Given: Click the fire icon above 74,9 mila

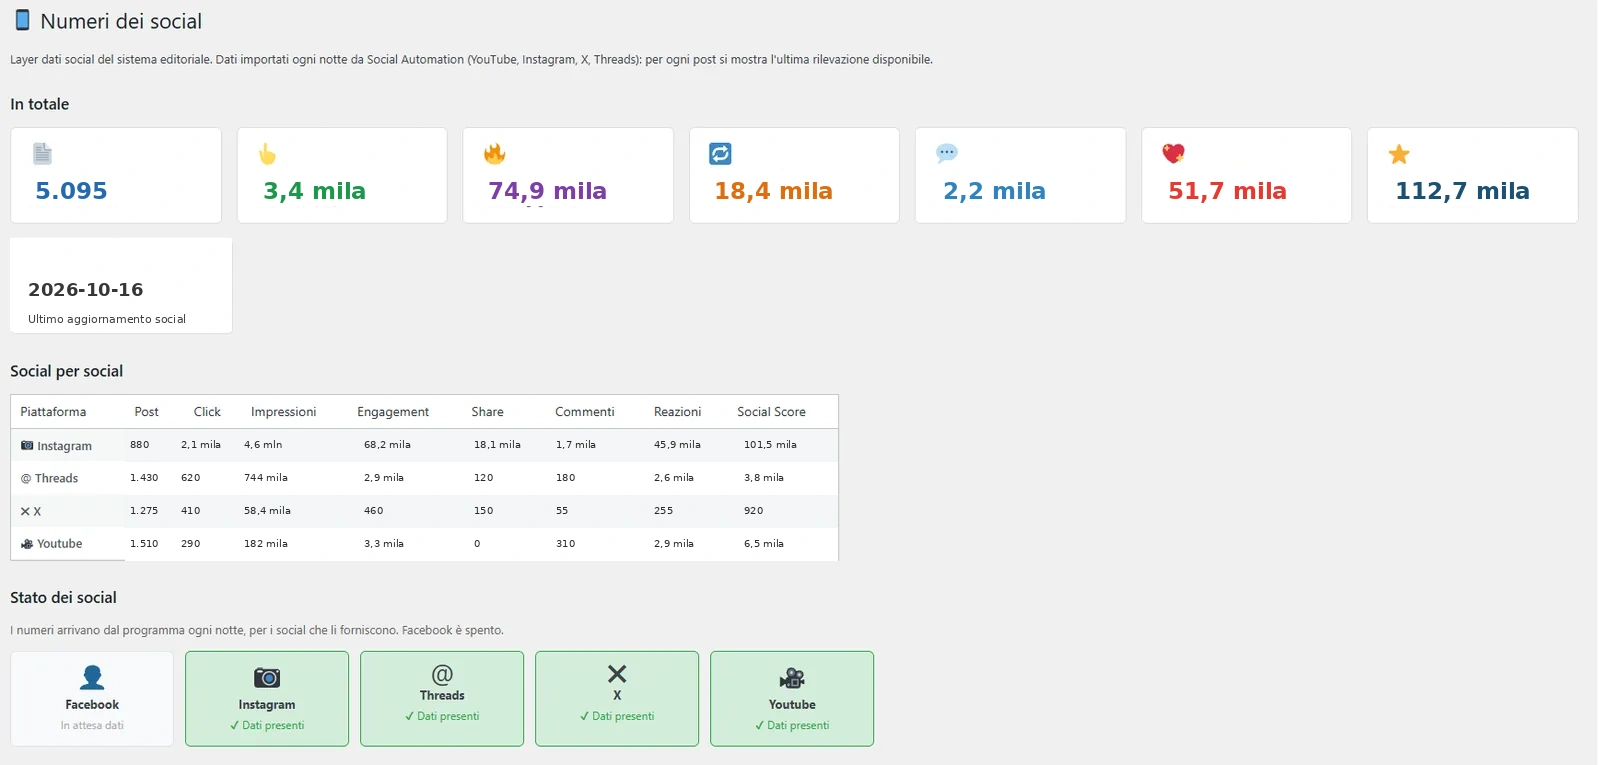Looking at the screenshot, I should tap(494, 154).
